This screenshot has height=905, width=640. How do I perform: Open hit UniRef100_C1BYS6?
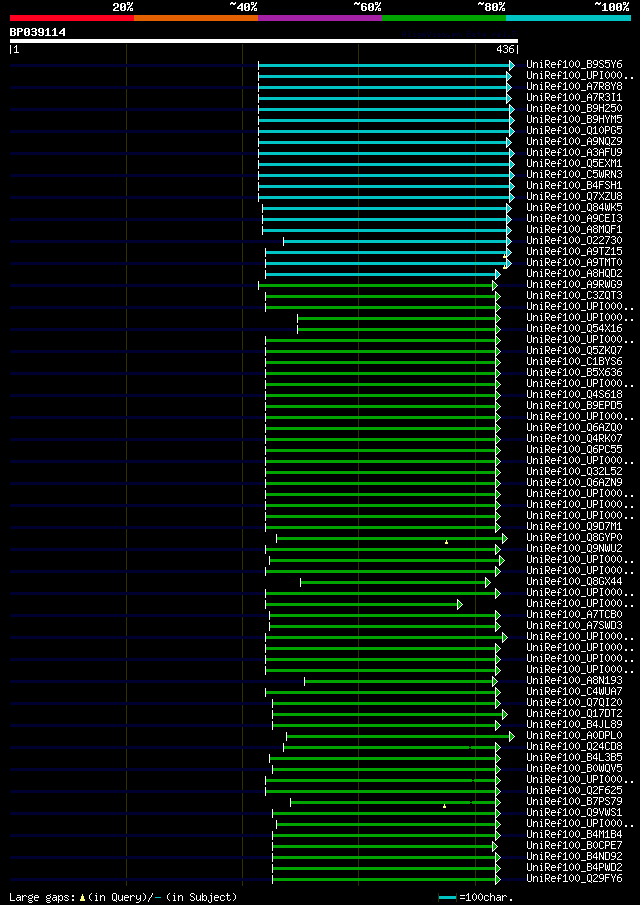[574, 361]
